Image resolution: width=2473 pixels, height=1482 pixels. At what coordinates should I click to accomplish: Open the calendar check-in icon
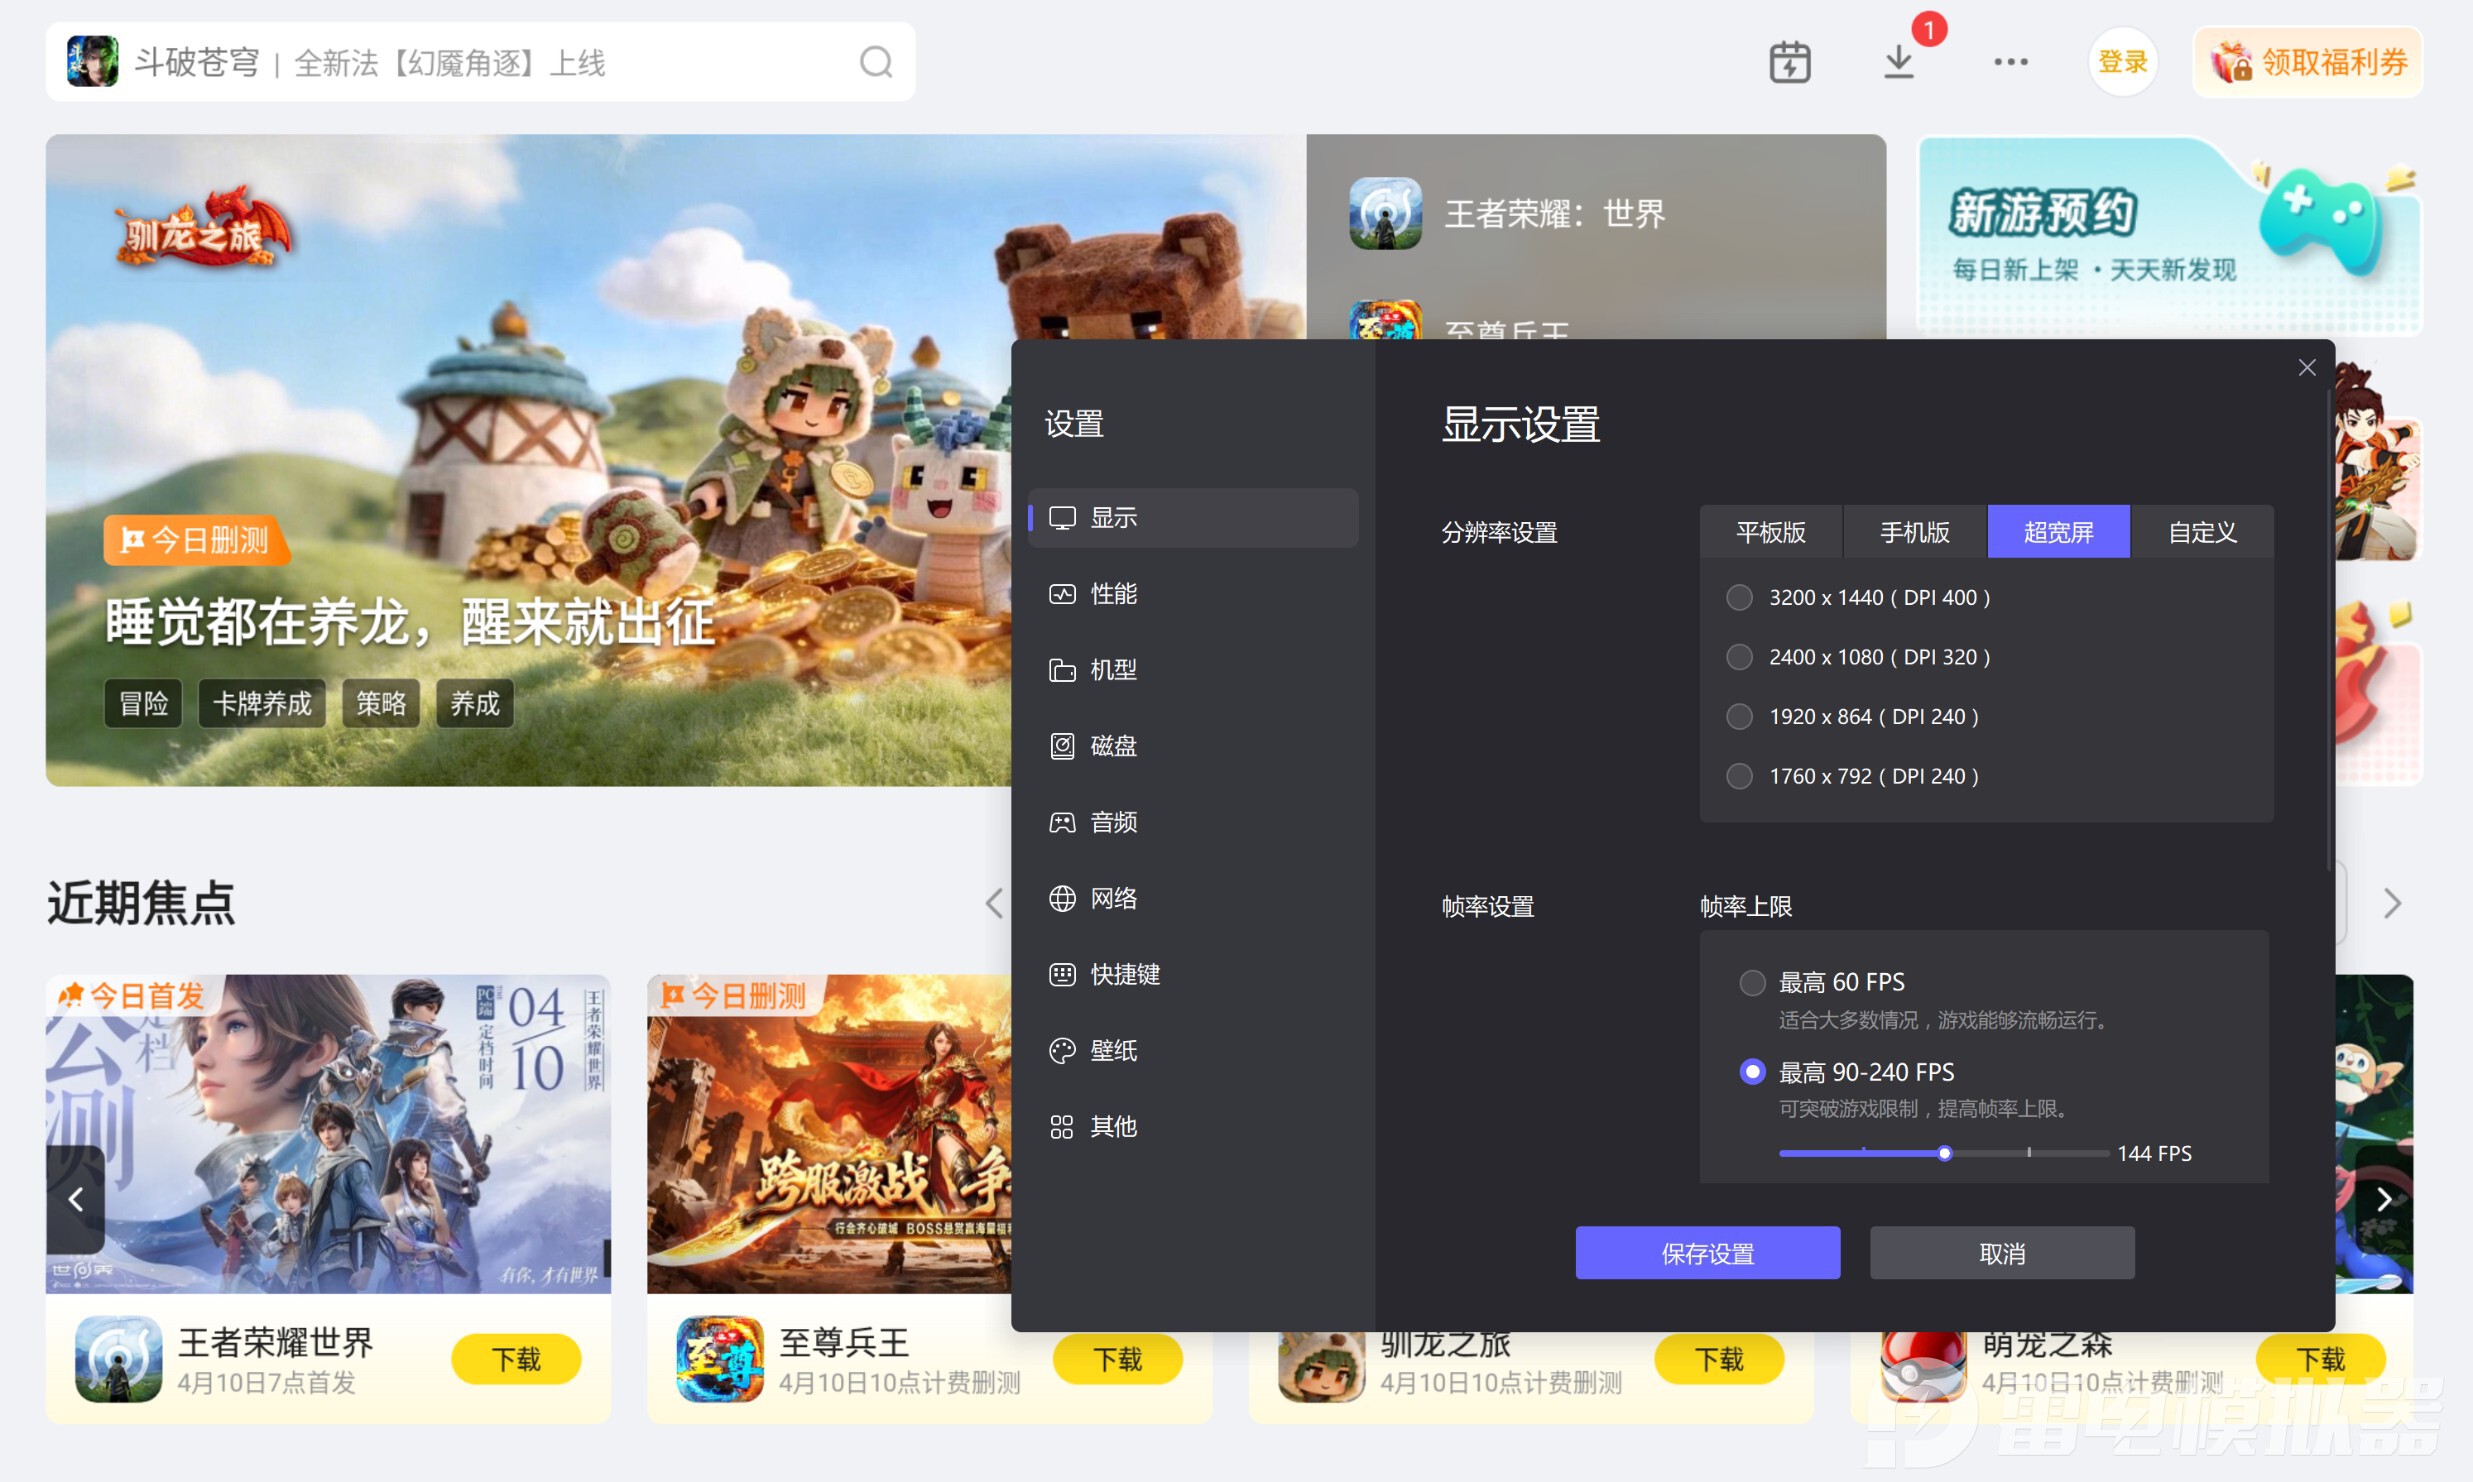point(1789,62)
